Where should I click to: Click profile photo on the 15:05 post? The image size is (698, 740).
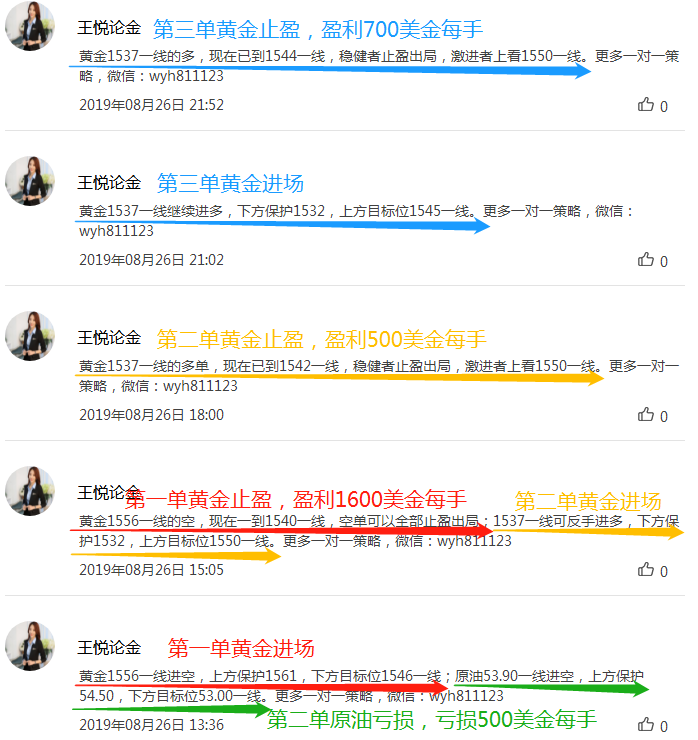30,491
